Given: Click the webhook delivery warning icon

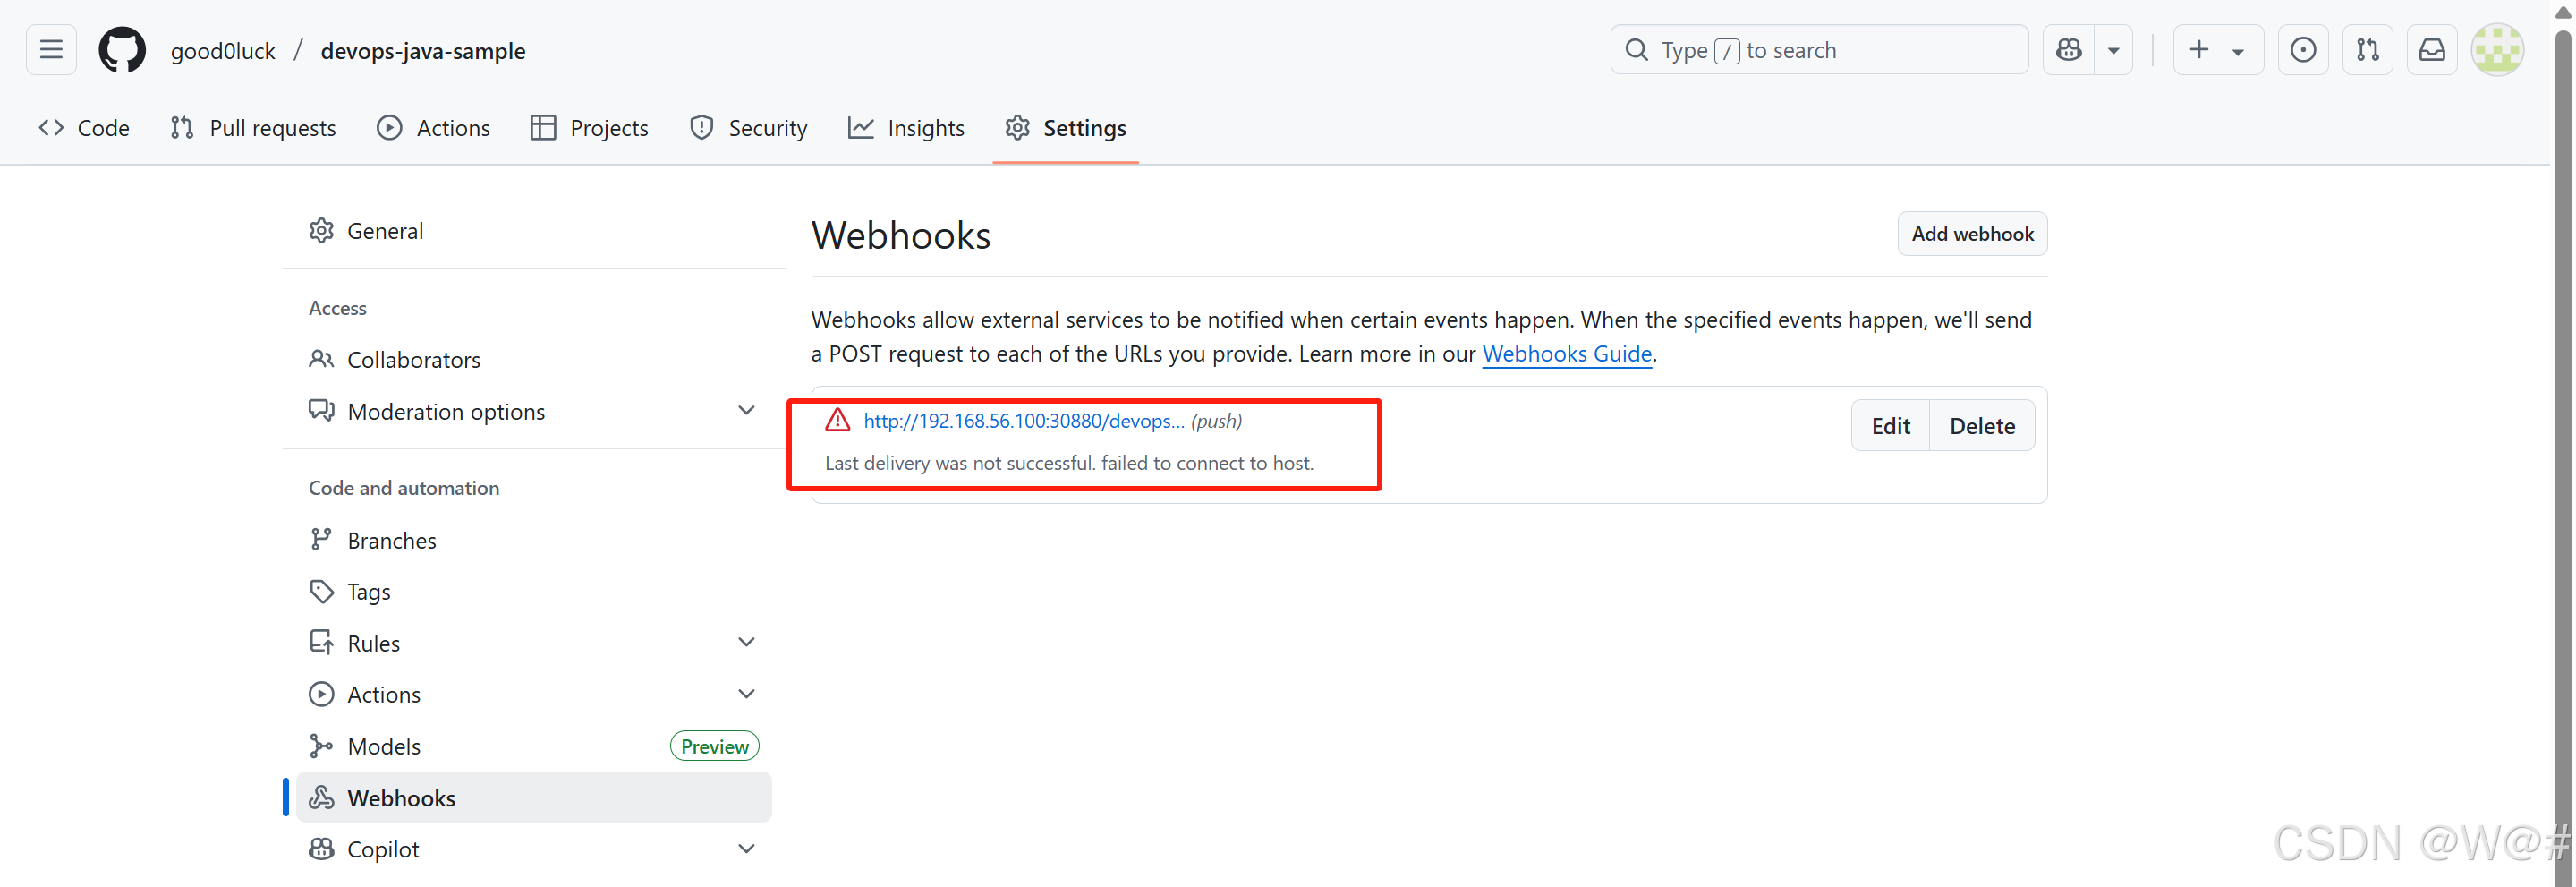Looking at the screenshot, I should 837,420.
